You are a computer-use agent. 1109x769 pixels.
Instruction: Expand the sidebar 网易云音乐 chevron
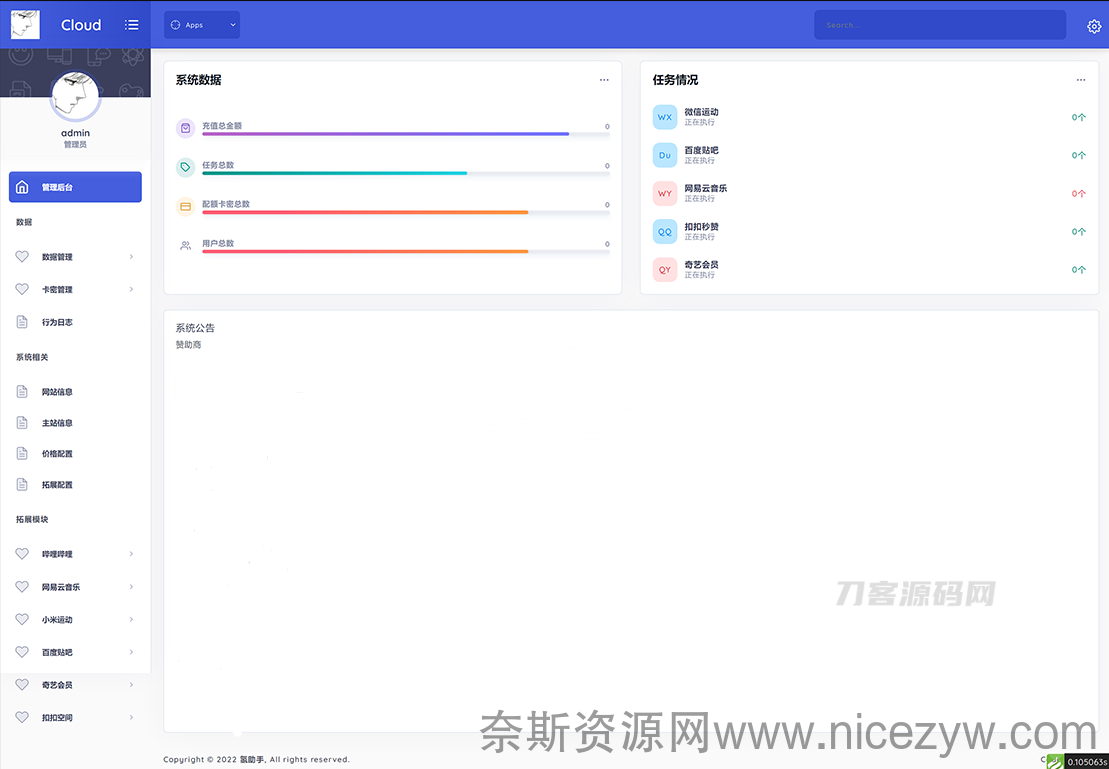tap(132, 586)
